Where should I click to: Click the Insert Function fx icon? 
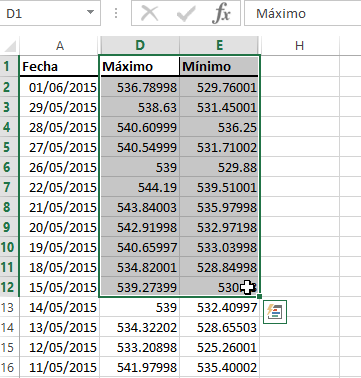[x=222, y=13]
